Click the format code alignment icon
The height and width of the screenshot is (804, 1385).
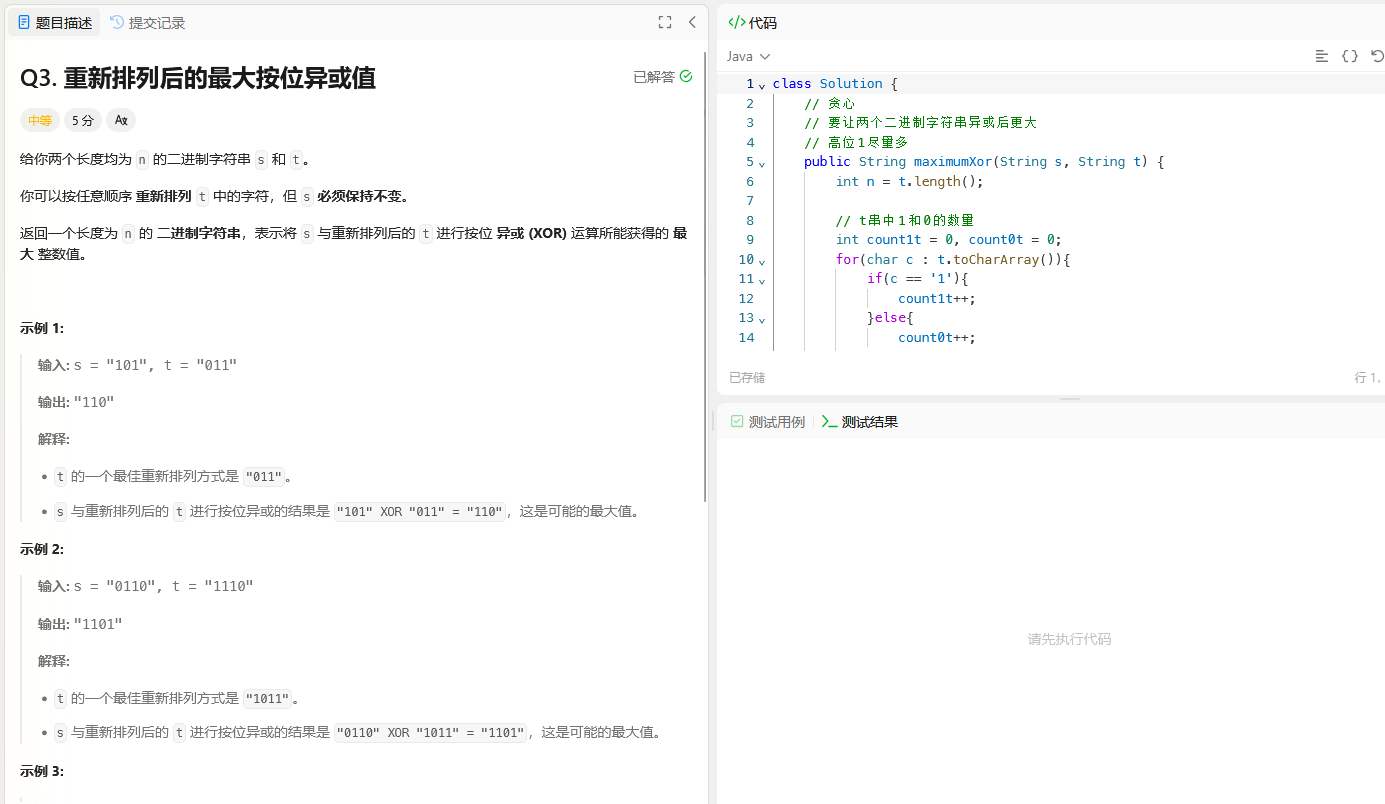pyautogui.click(x=1322, y=57)
